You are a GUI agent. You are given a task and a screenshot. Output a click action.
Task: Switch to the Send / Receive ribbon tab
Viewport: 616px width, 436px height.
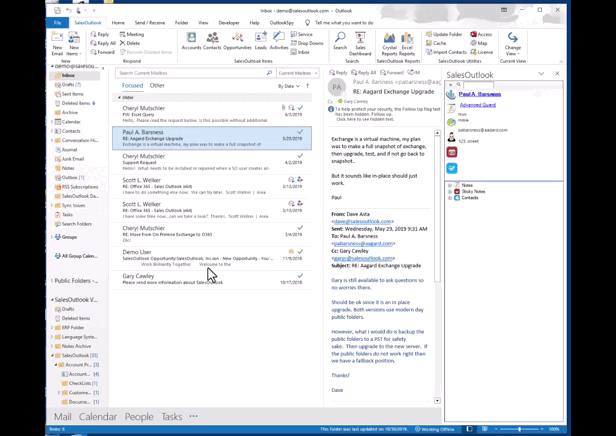(x=150, y=22)
